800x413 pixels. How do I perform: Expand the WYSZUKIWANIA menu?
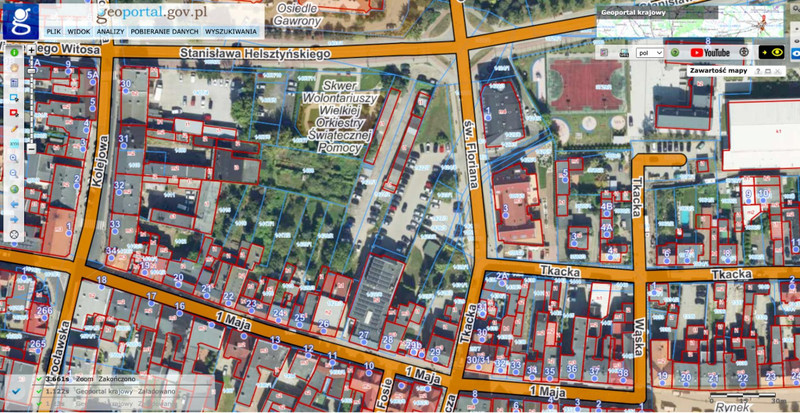pos(232,32)
